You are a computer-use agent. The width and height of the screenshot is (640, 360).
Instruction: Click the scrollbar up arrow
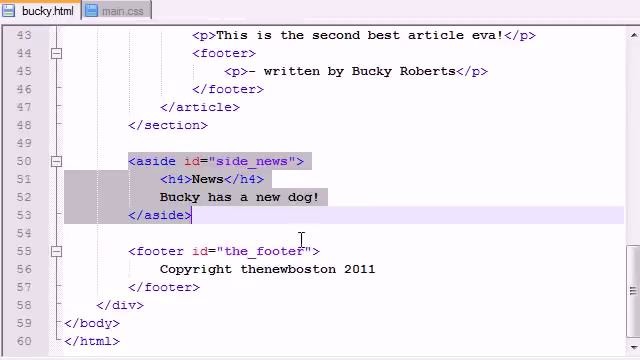click(x=633, y=36)
